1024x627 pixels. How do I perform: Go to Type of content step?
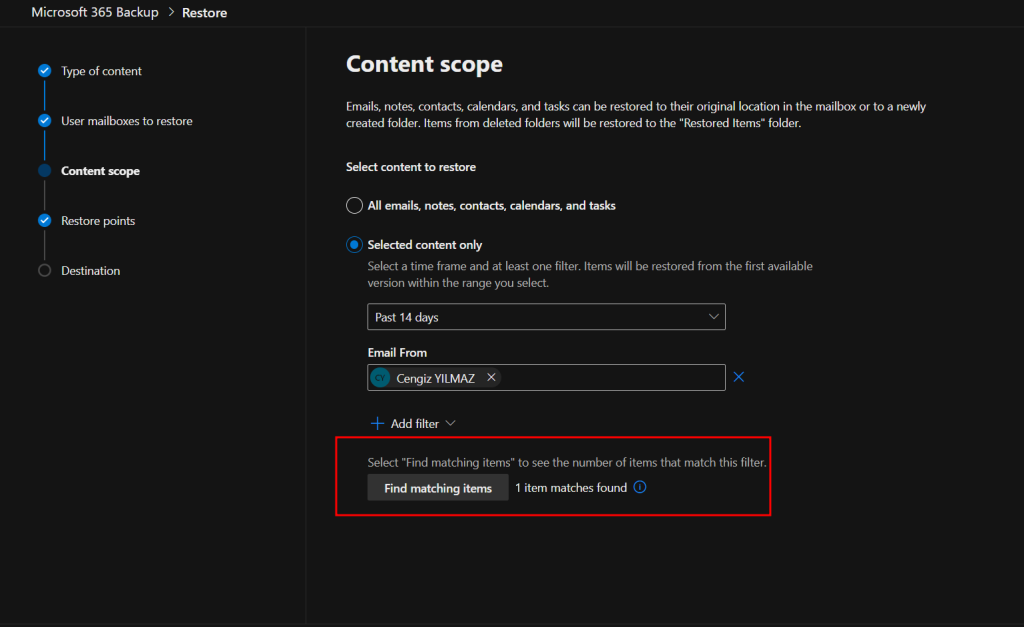101,71
